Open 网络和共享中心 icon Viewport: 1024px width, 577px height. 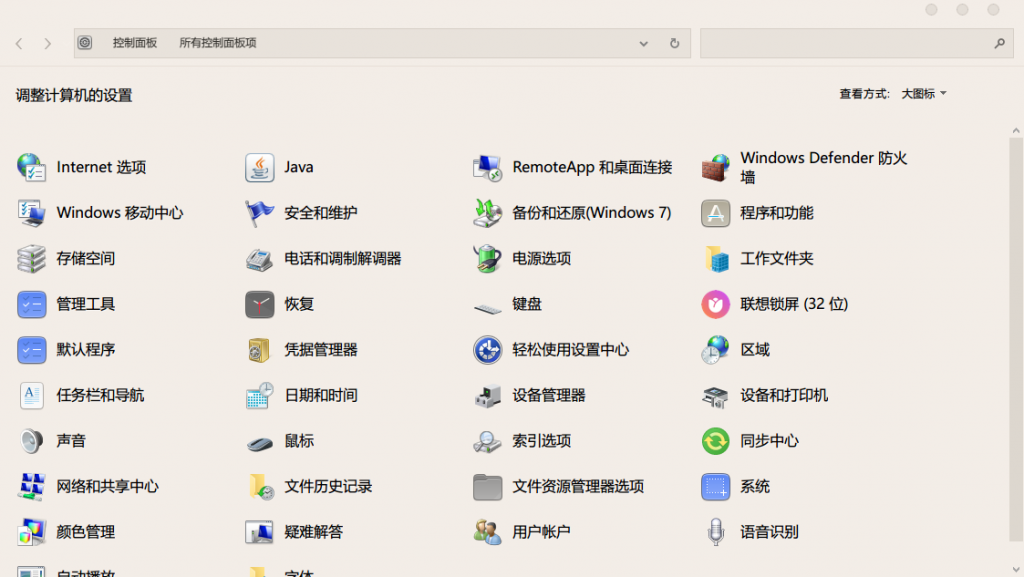point(31,488)
